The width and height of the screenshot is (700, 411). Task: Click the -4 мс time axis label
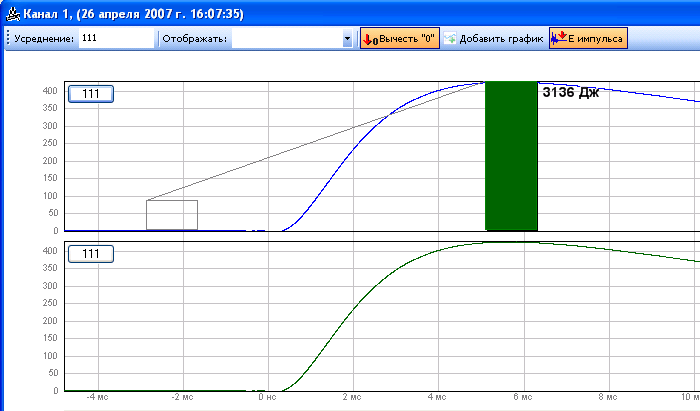tap(97, 397)
